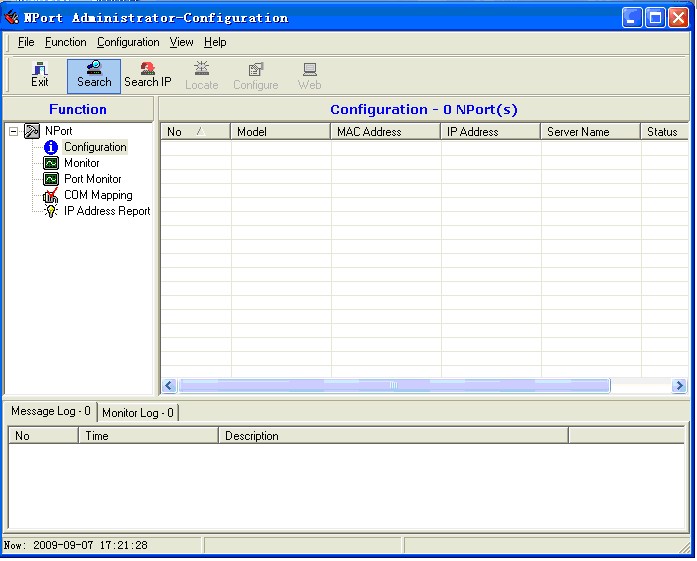Open the Help menu
Screen dimensions: 697x561
click(215, 42)
